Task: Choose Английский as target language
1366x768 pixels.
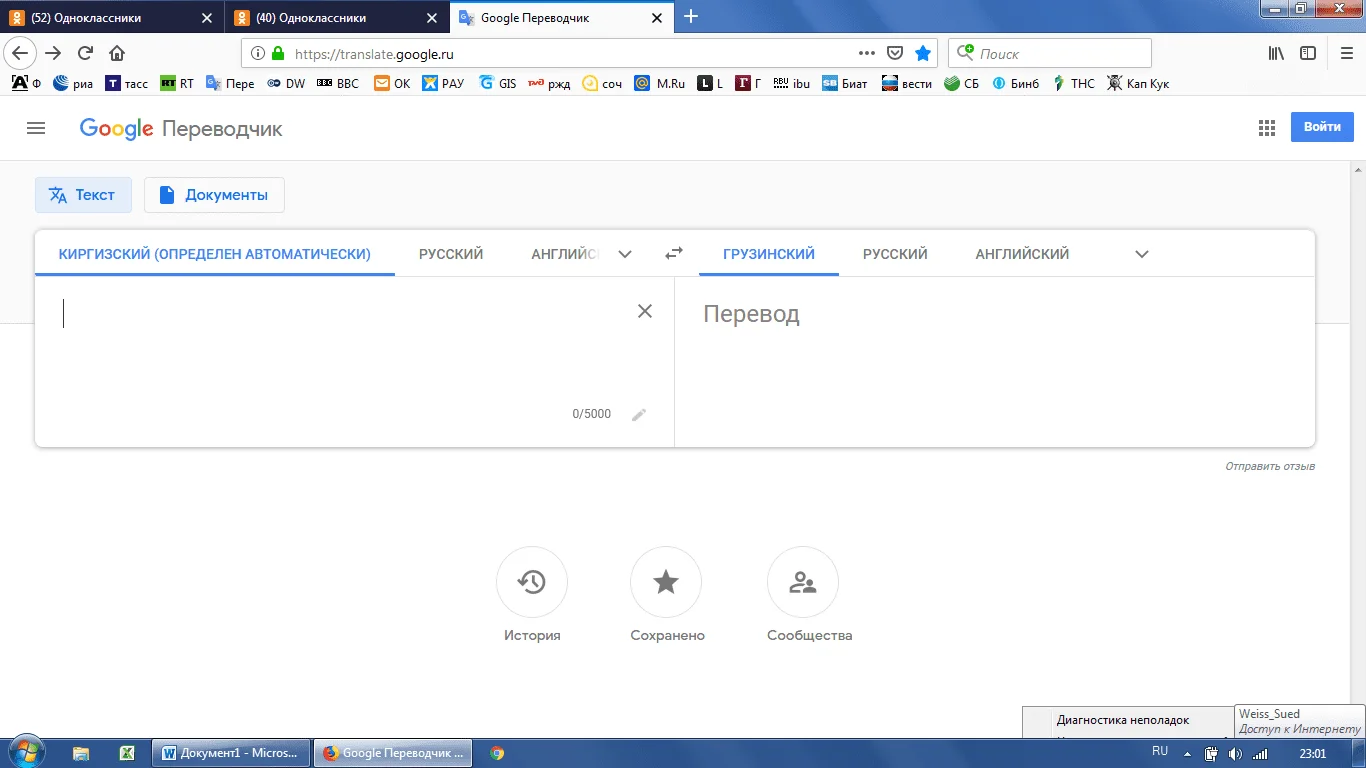Action: (x=1022, y=254)
